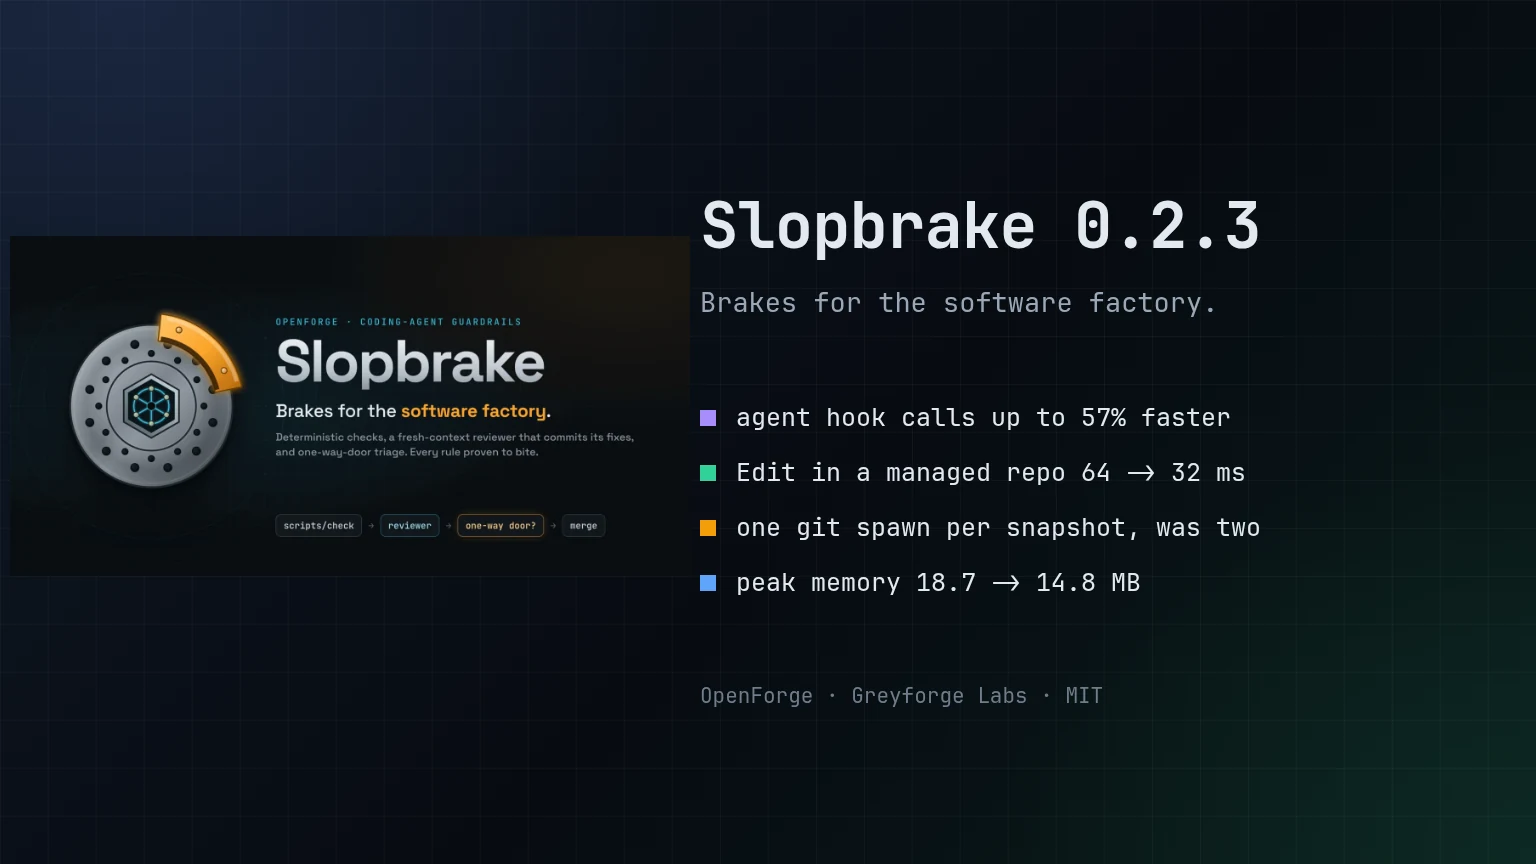The image size is (1536, 864).
Task: Click the OpenForge footer text
Action: pos(757,696)
